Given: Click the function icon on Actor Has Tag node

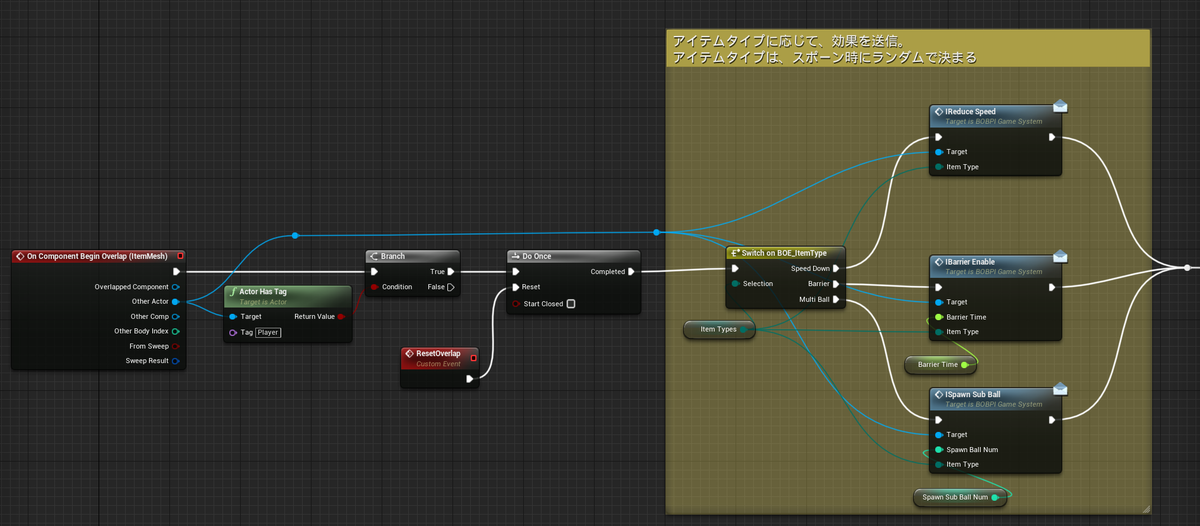Looking at the screenshot, I should pyautogui.click(x=232, y=291).
